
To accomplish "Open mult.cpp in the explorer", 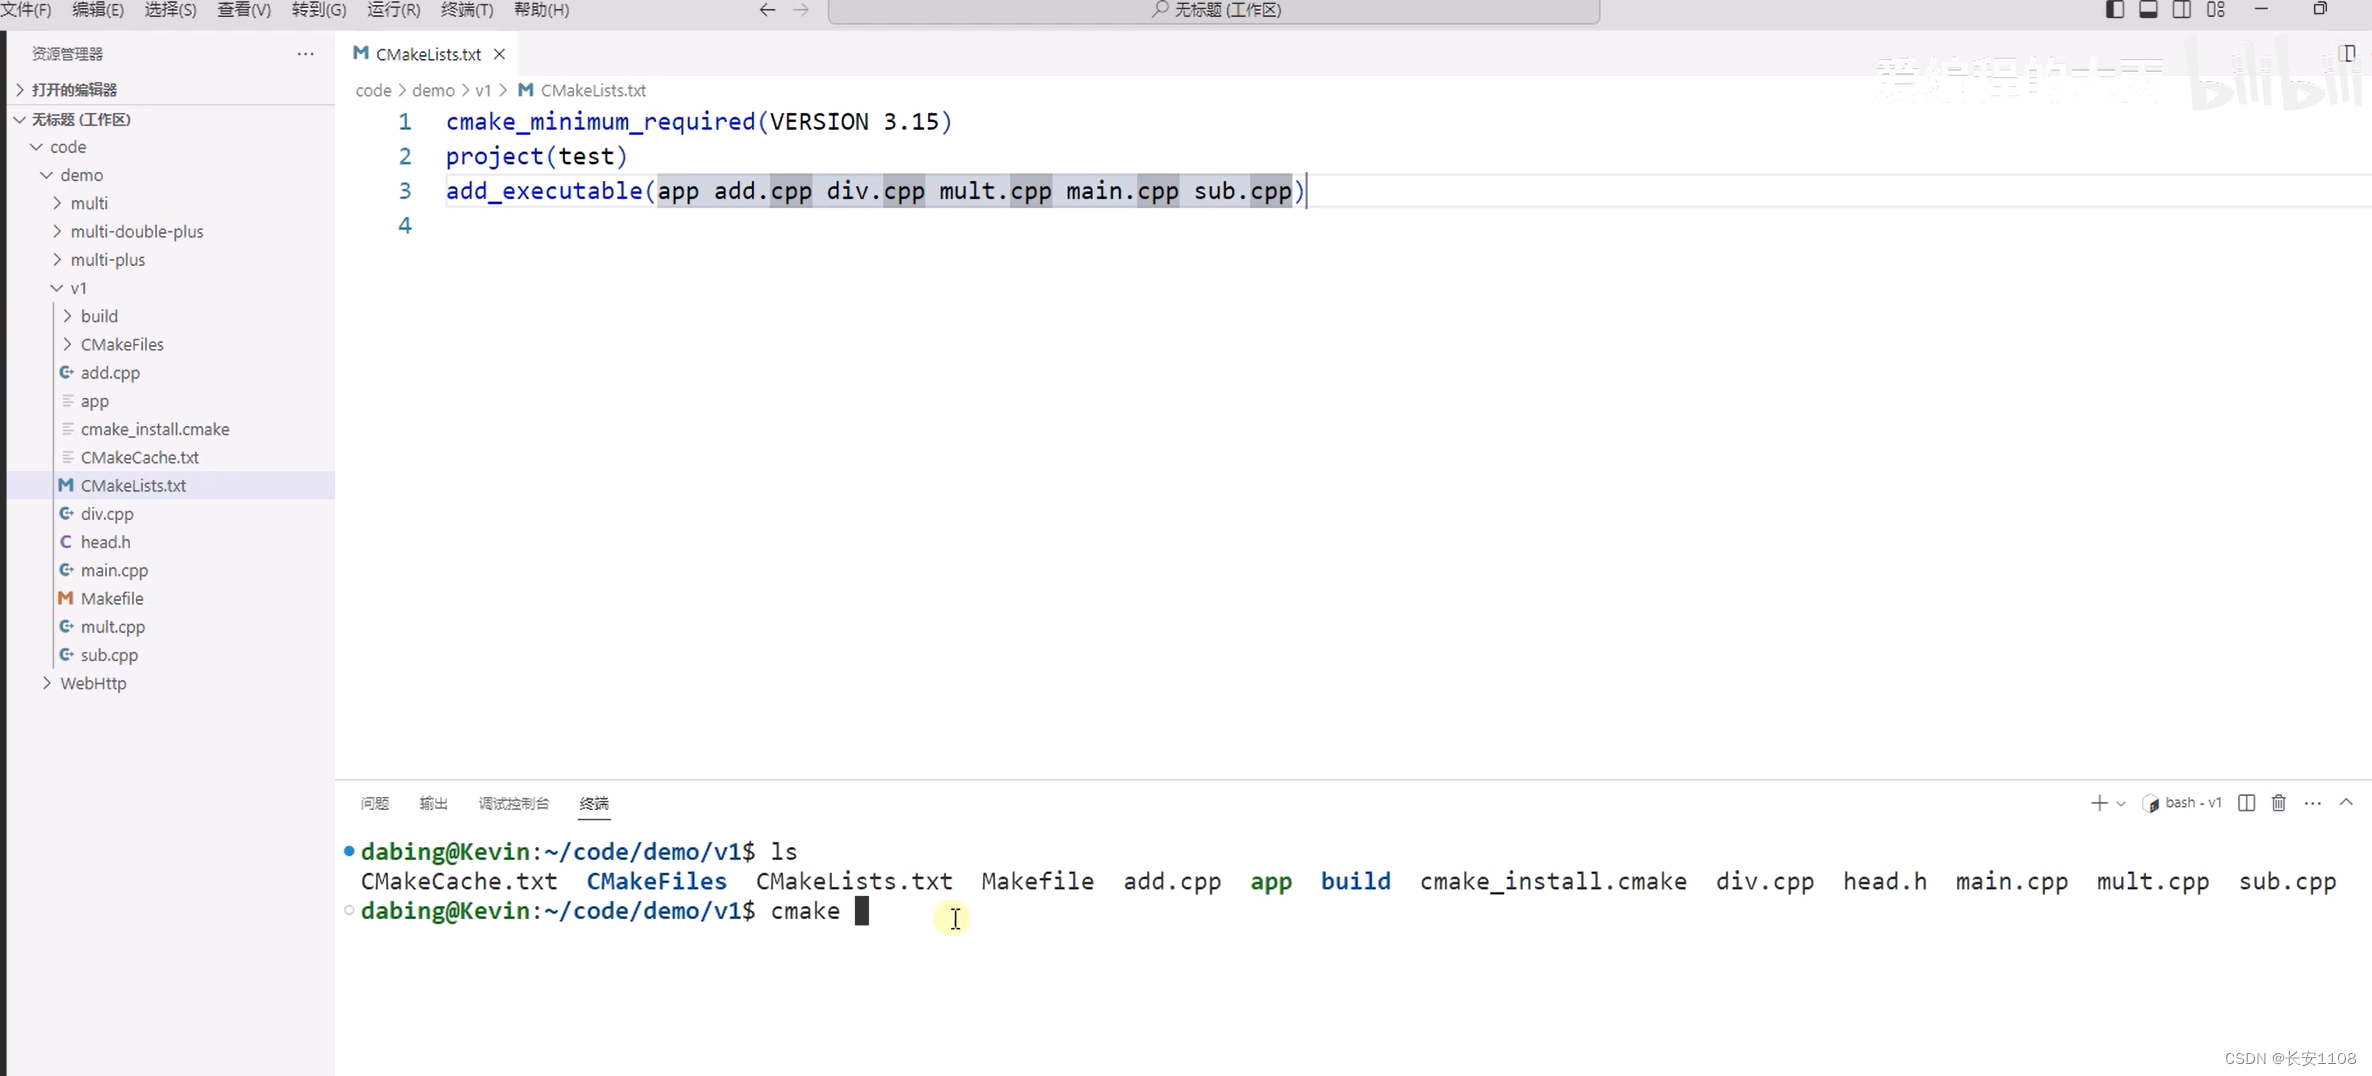I will pos(113,627).
